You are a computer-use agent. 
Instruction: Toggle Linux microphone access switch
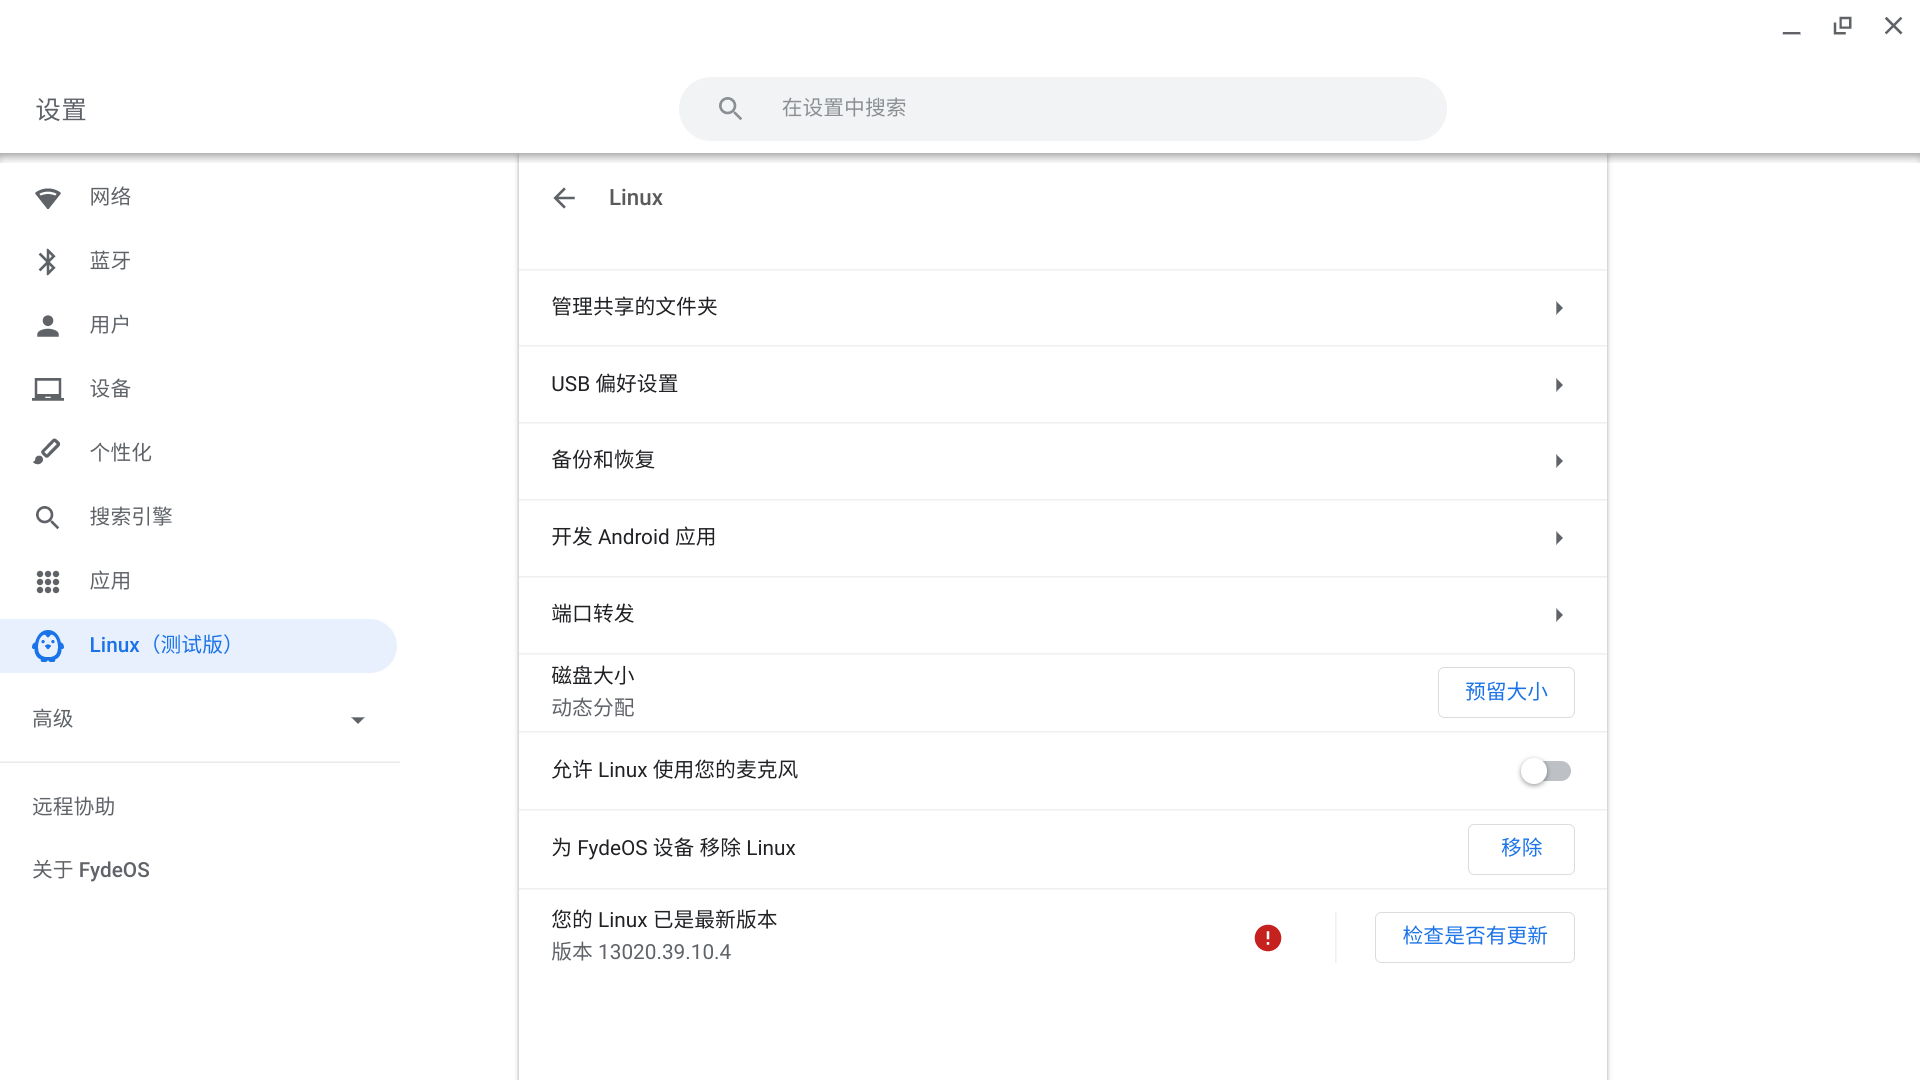(1545, 771)
